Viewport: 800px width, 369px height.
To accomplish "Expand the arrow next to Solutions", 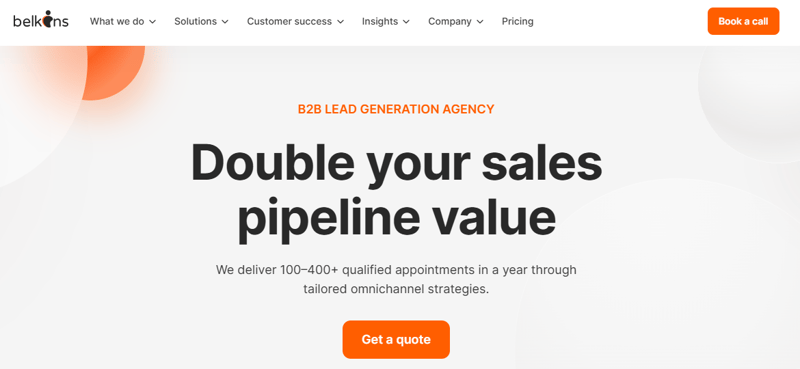I will [x=225, y=22].
